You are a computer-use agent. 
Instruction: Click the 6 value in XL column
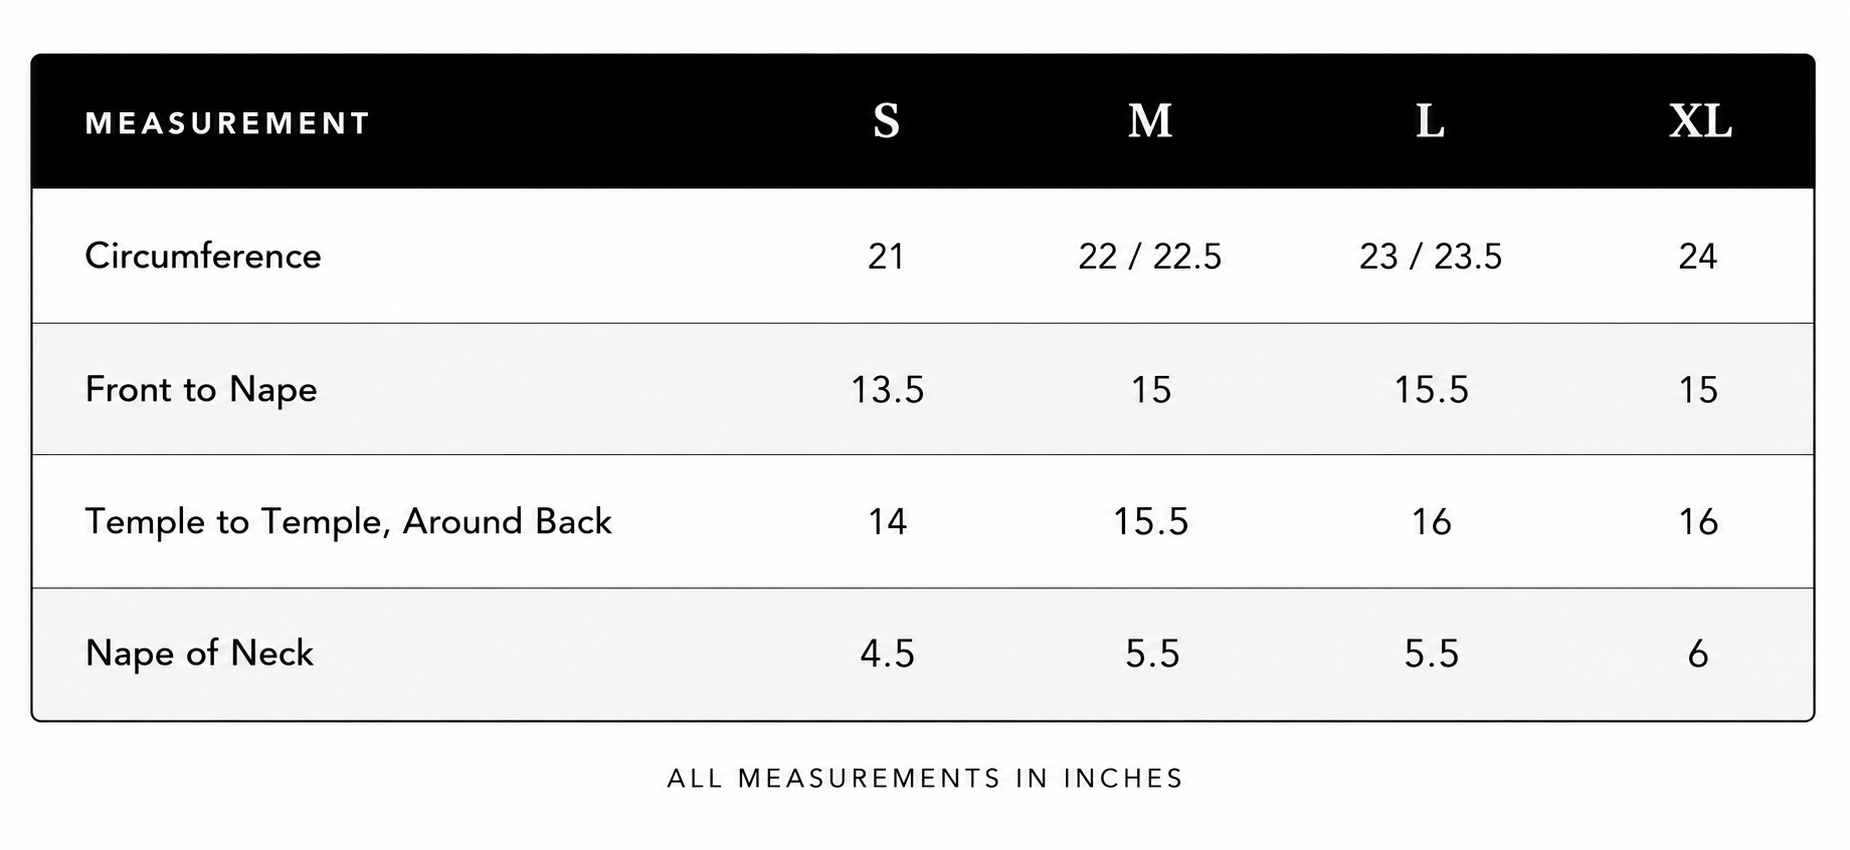tap(1698, 654)
